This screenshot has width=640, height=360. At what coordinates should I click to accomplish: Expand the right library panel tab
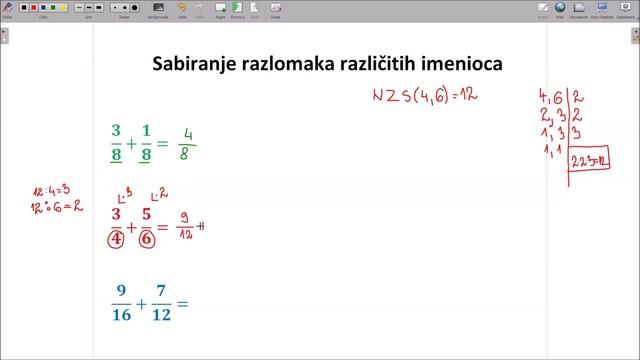pos(636,36)
